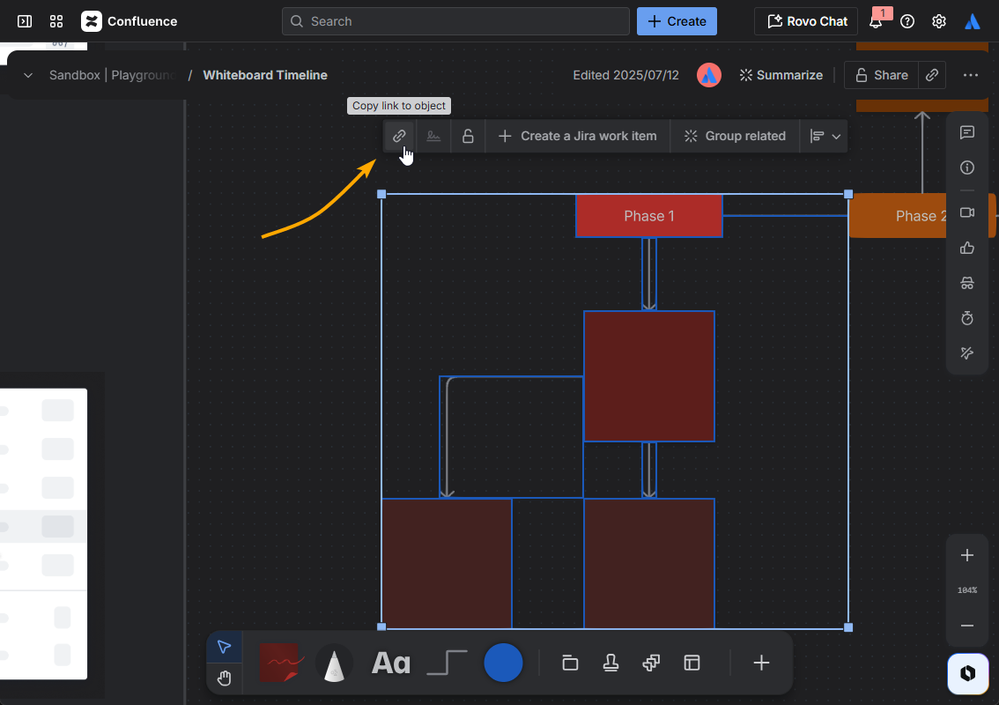The height and width of the screenshot is (705, 999).
Task: Click the 104% zoom level
Action: pos(967,590)
